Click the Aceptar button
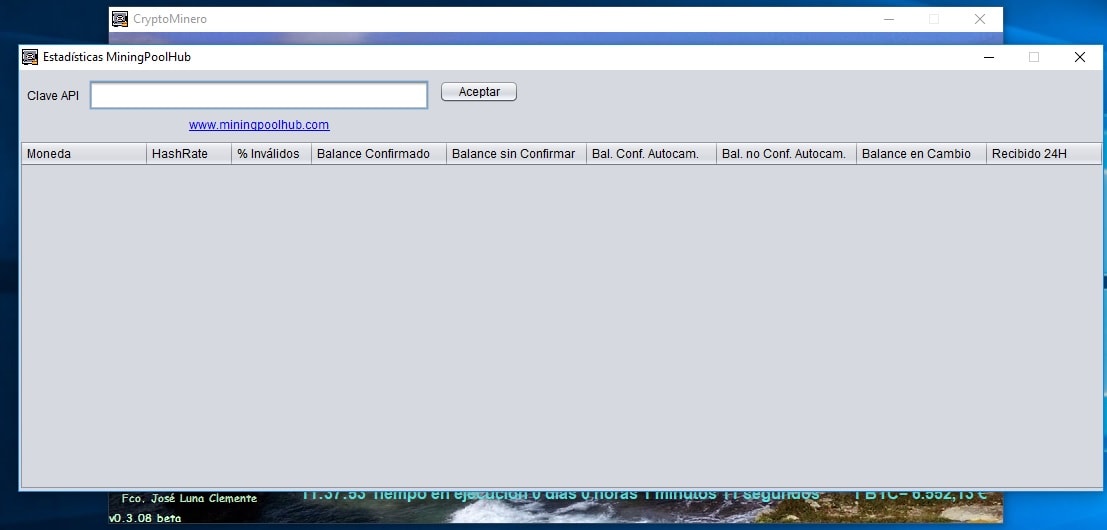This screenshot has height=530, width=1107. (x=479, y=92)
